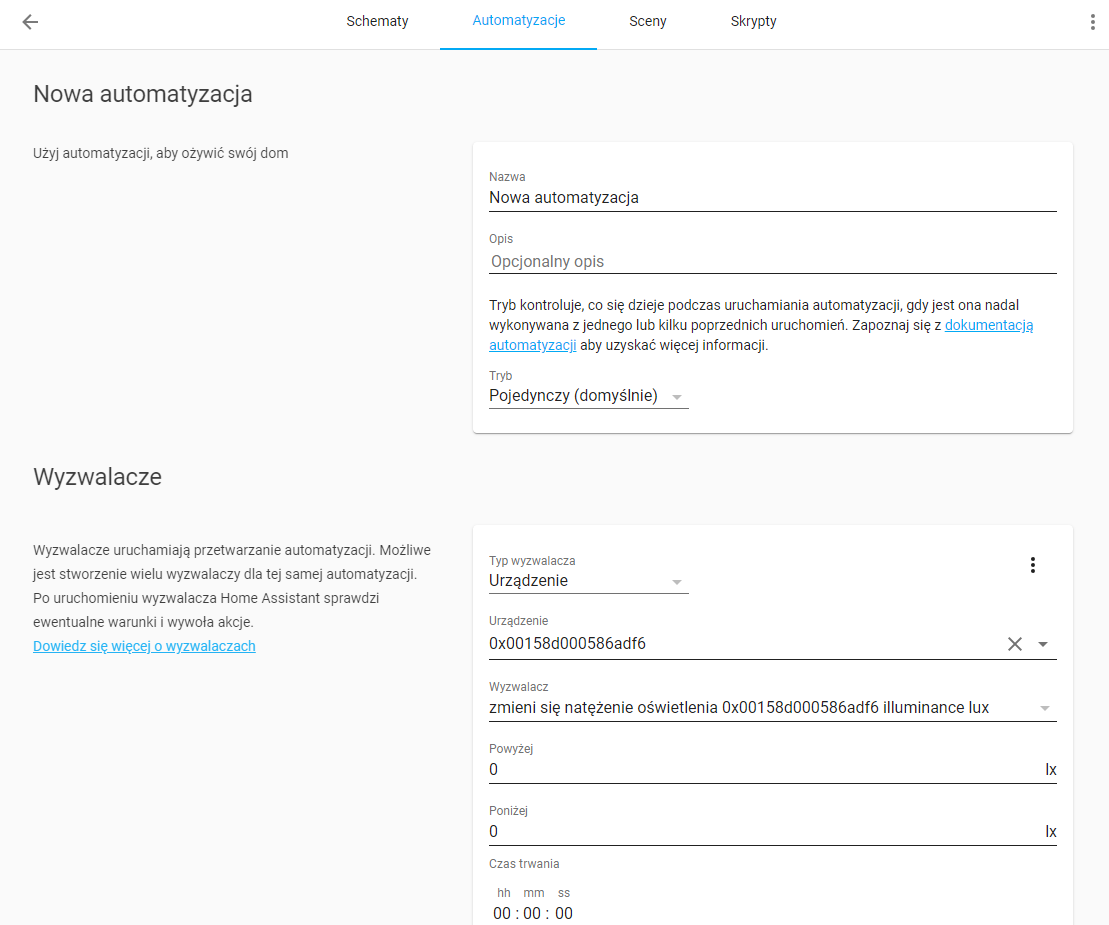Viewport: 1109px width, 925px height.
Task: Open the Typ wyzwalacza dropdown
Action: click(x=588, y=581)
